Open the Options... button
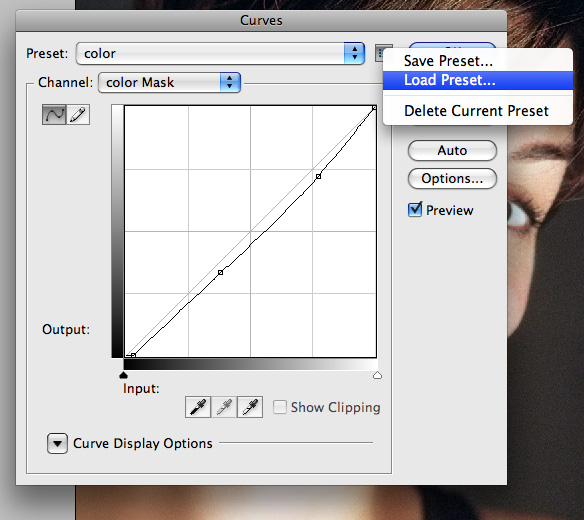 click(452, 179)
